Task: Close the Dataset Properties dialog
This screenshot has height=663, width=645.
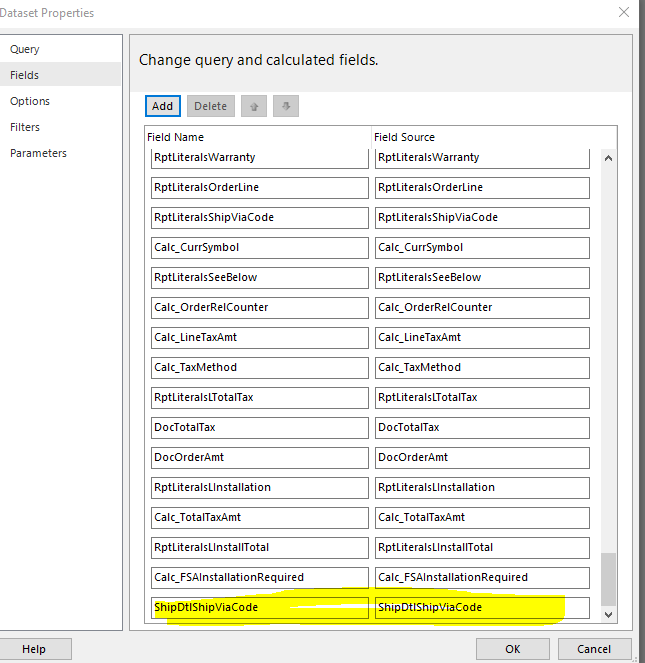Action: [624, 12]
